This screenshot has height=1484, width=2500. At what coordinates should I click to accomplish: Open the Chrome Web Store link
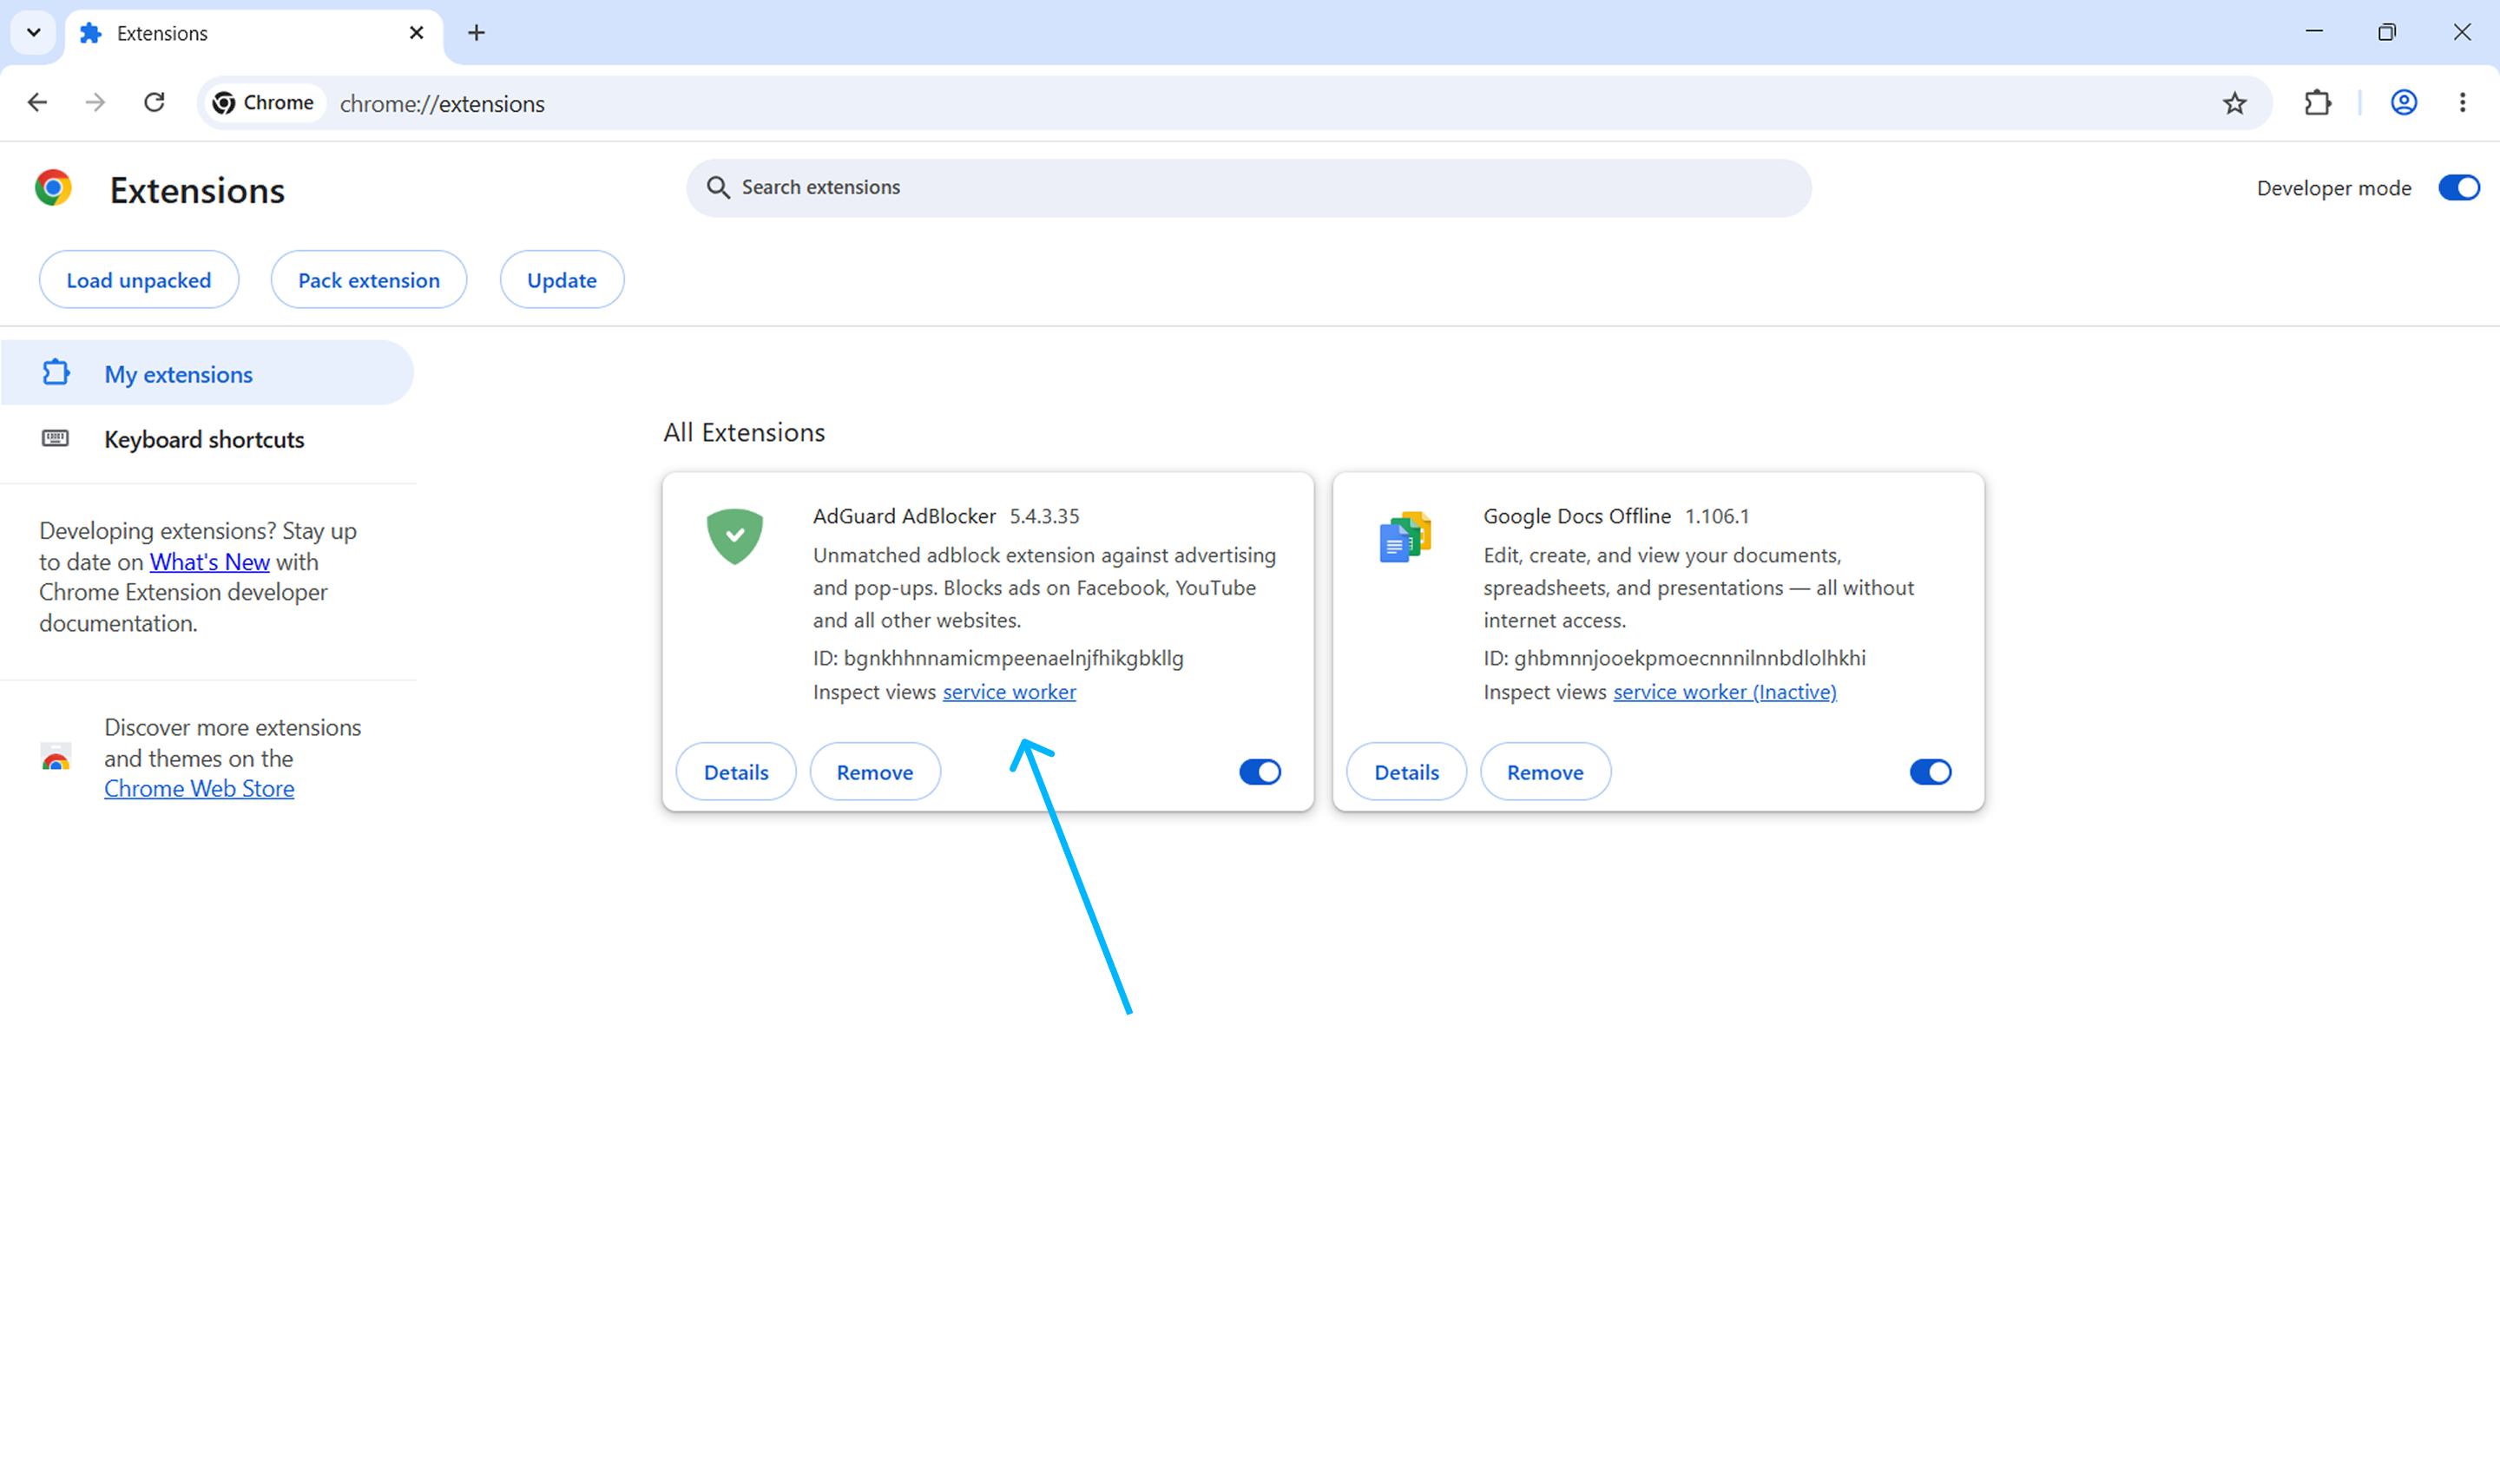[199, 789]
